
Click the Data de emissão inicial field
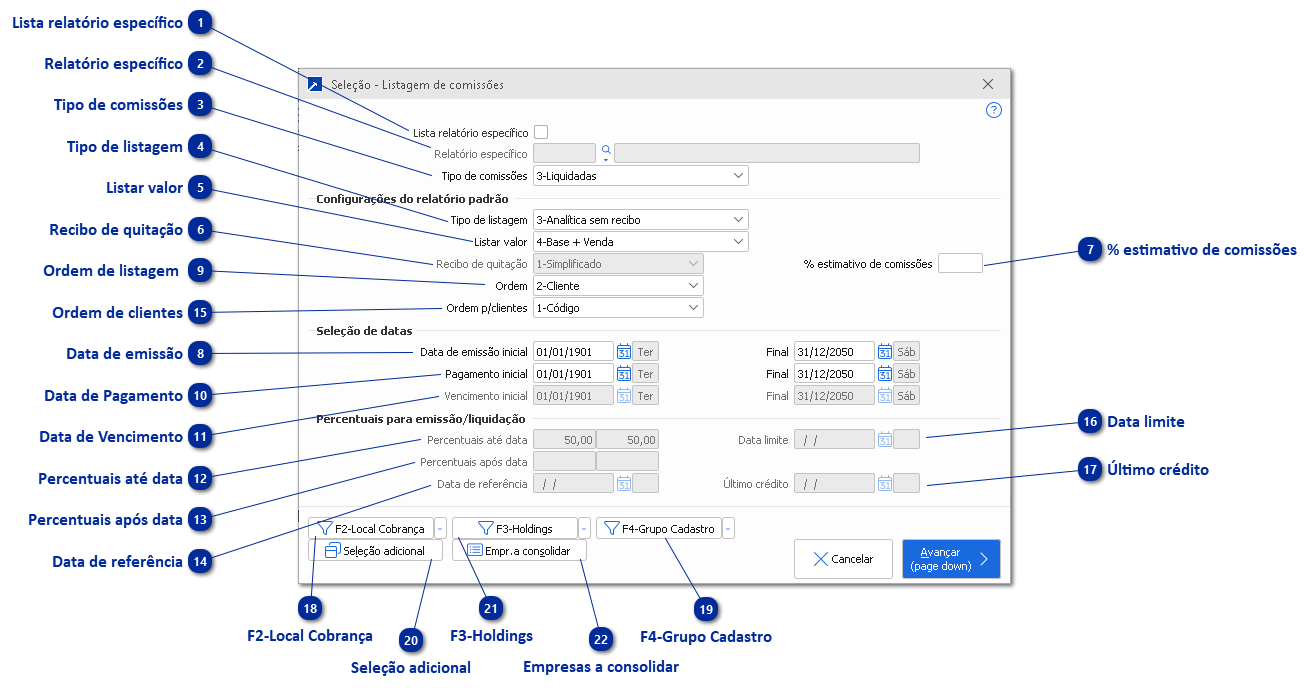click(574, 351)
